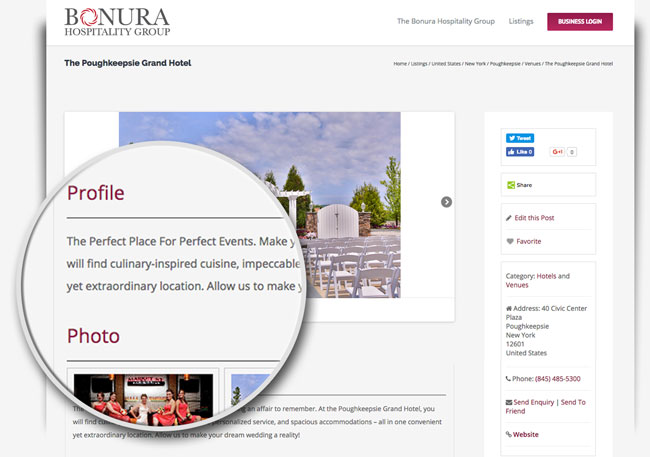Open the Listings menu item
The image size is (650, 457).
[521, 21]
